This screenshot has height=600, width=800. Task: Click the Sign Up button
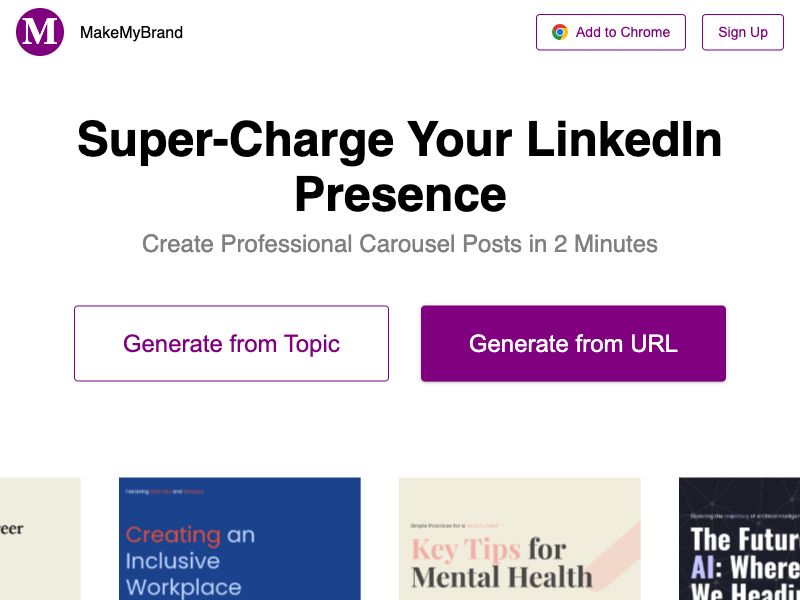(x=743, y=32)
